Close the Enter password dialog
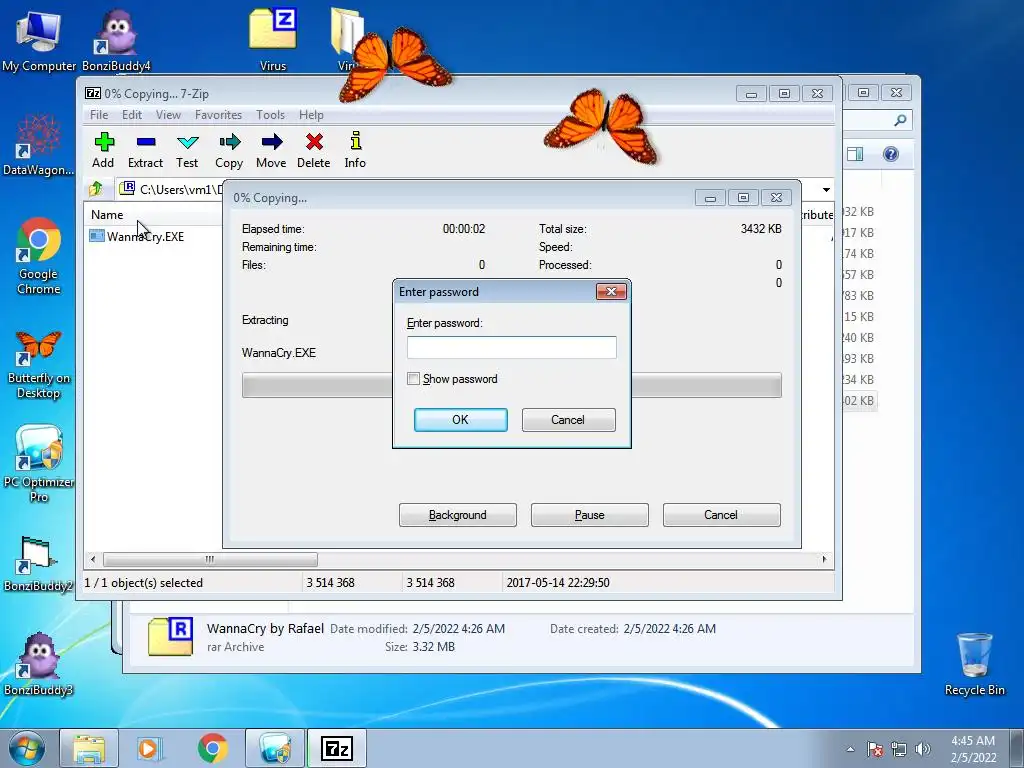This screenshot has height=768, width=1024. (x=611, y=291)
